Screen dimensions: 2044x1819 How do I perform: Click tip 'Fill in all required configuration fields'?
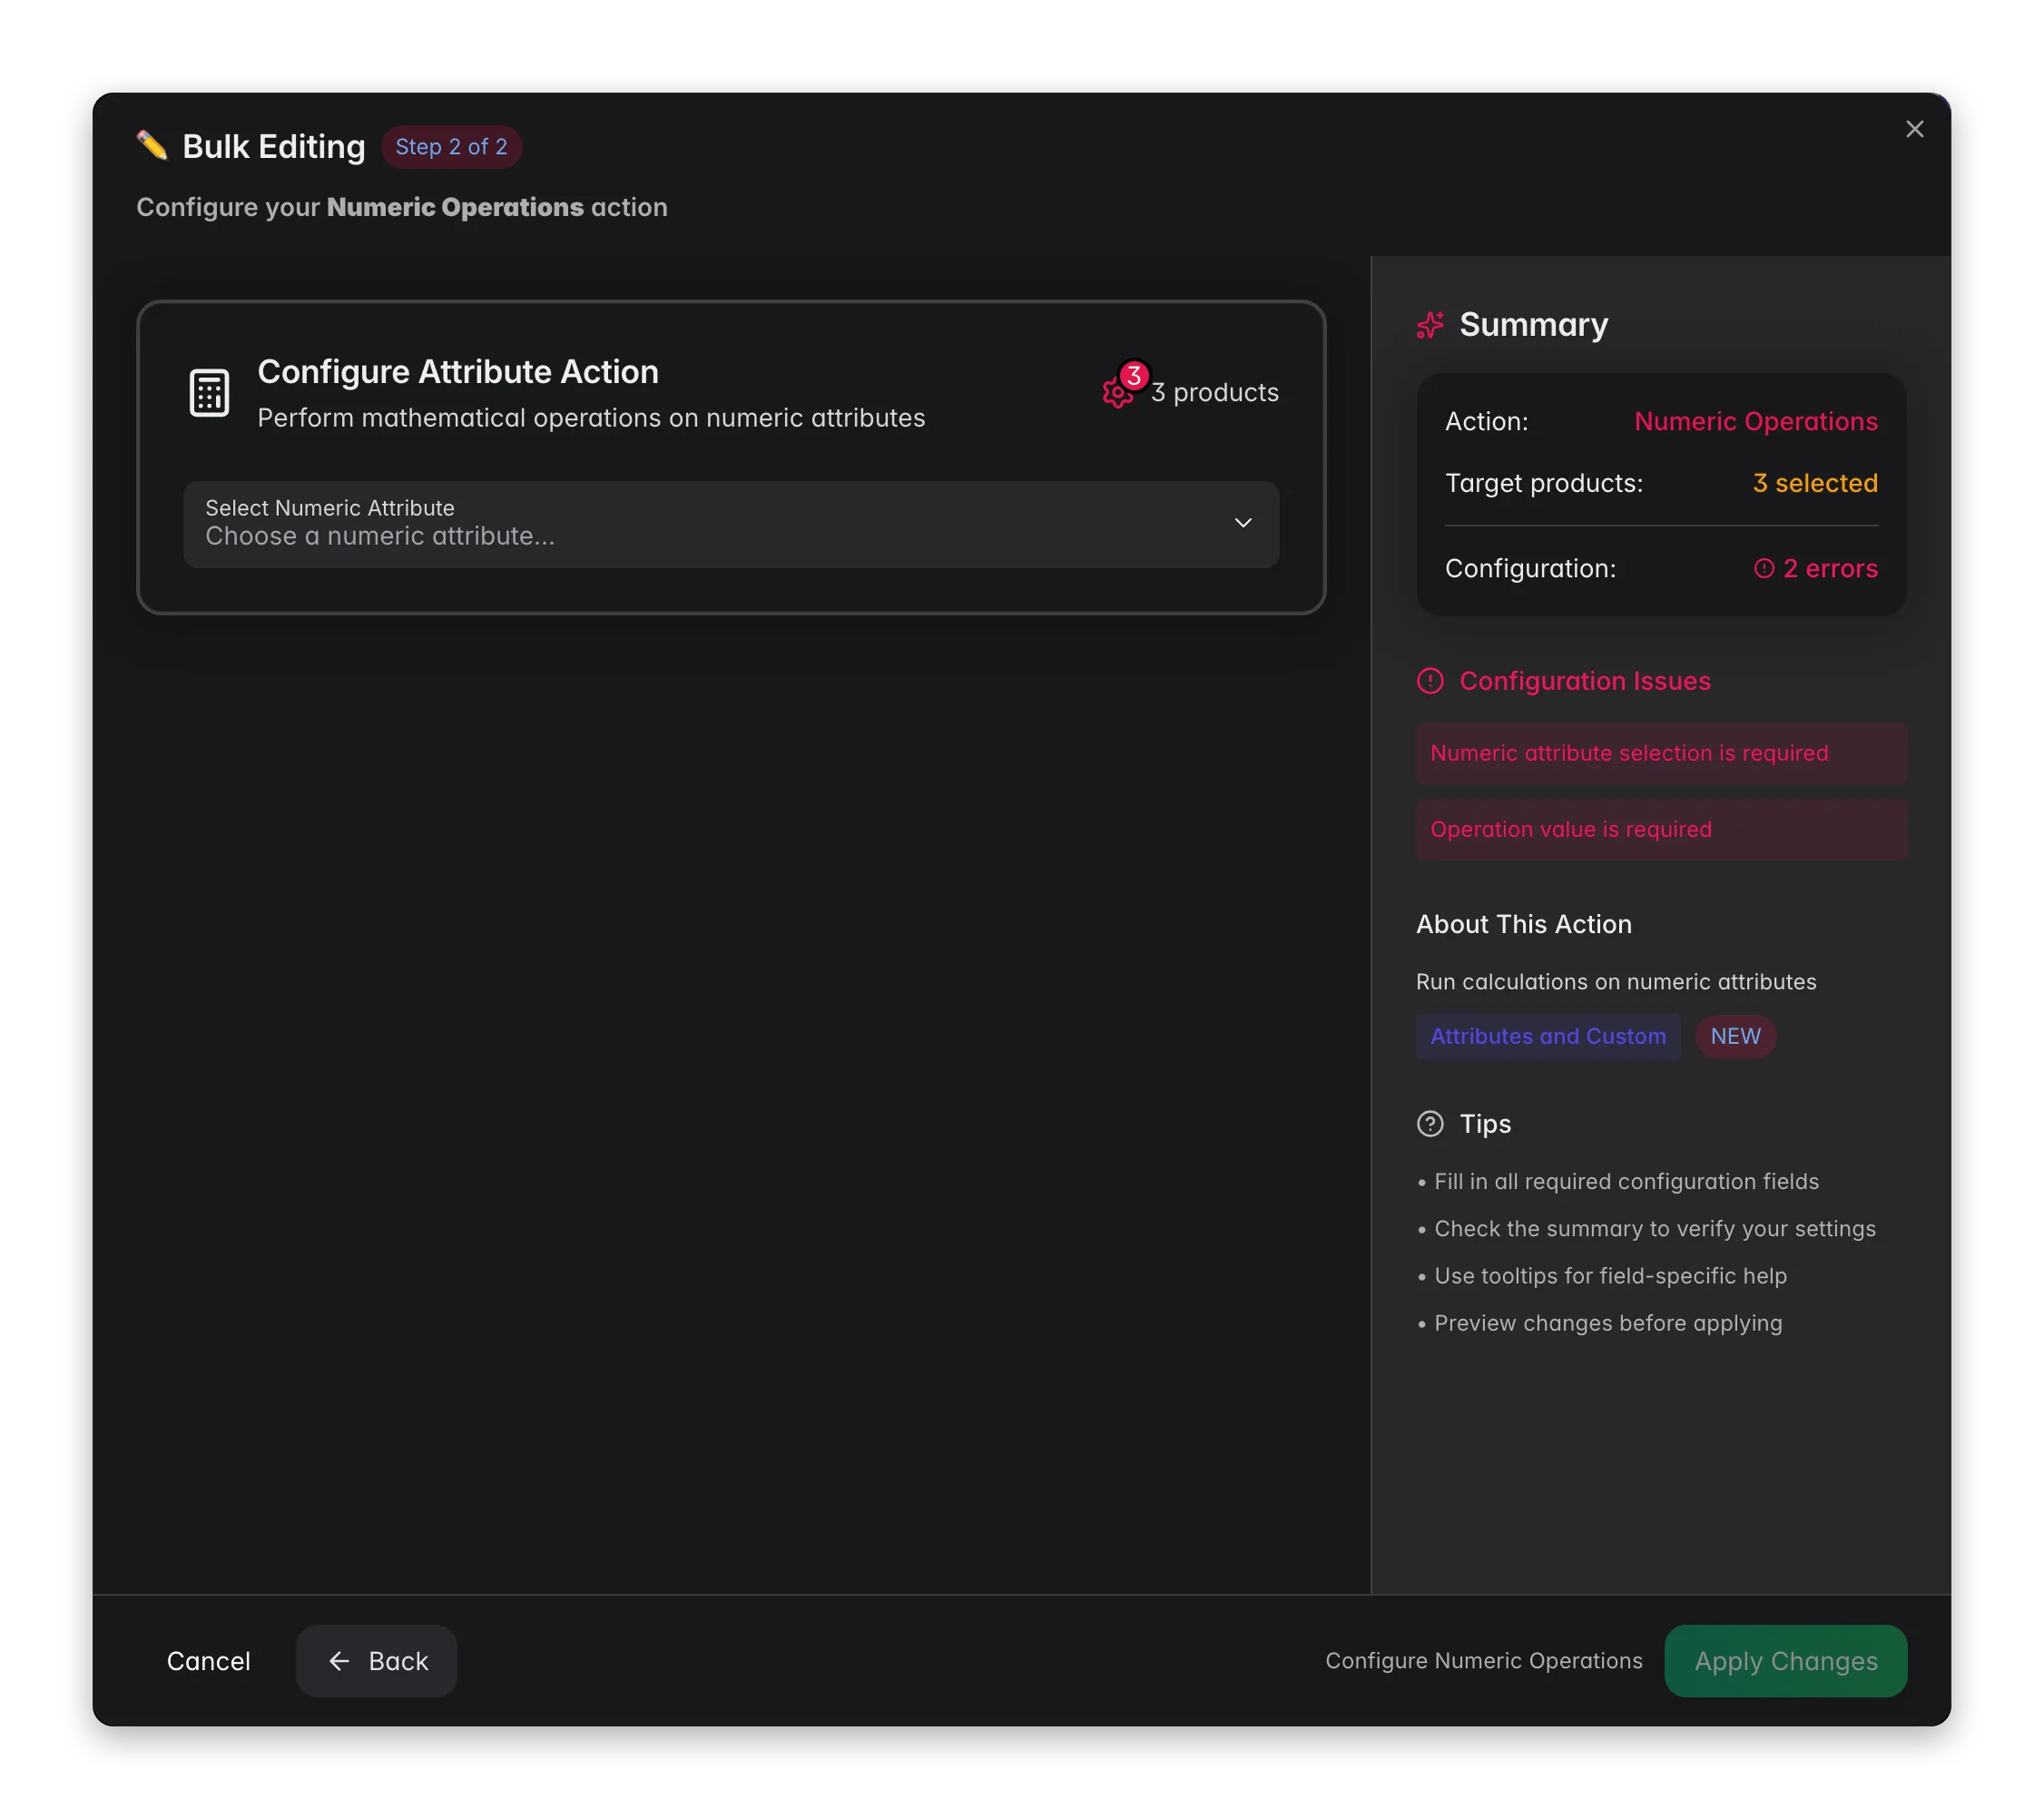tap(1626, 1181)
